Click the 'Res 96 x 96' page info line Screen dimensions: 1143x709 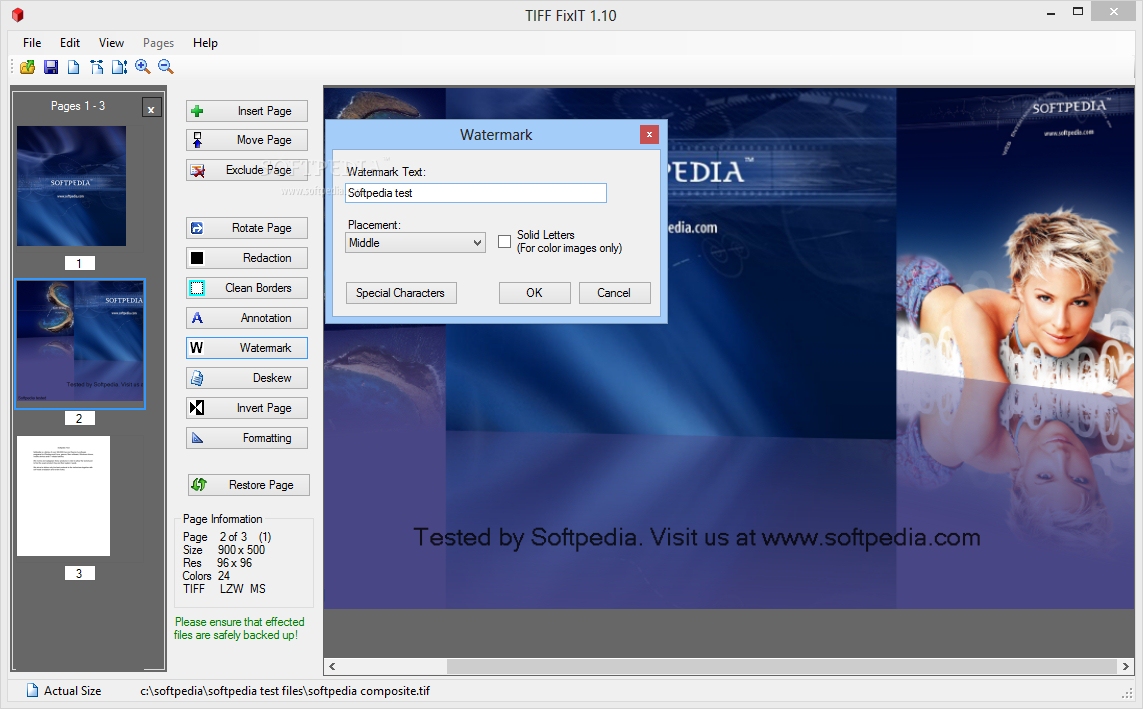pyautogui.click(x=217, y=563)
